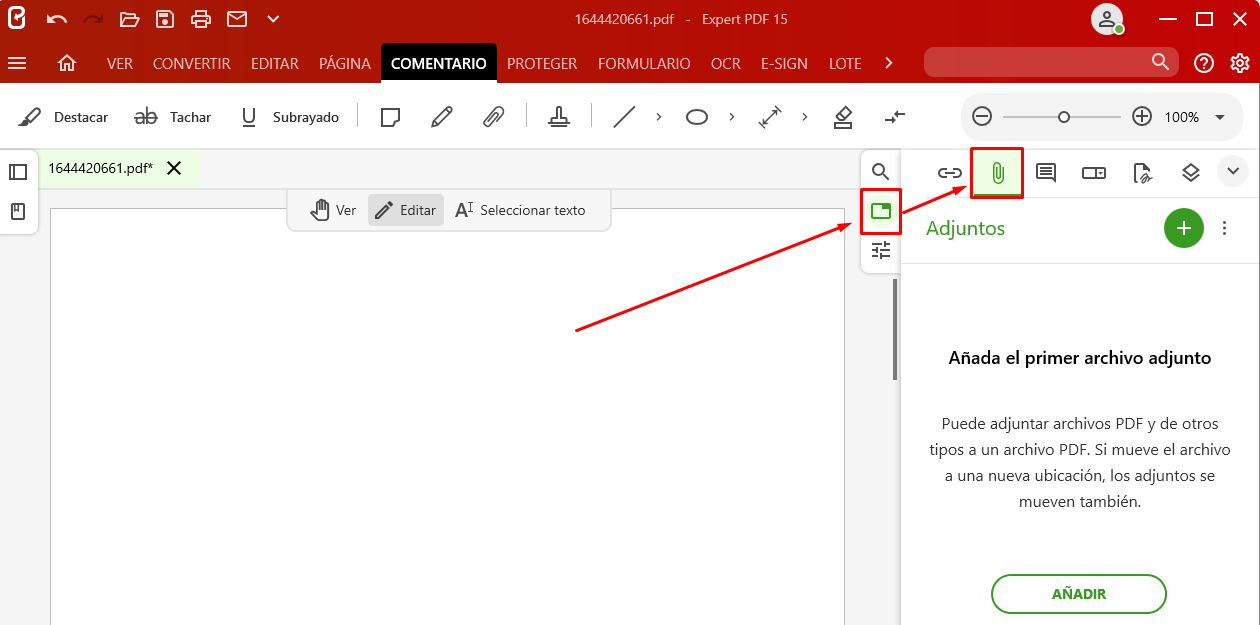Select the 1644420661.pdf* document tab
This screenshot has width=1260, height=625.
[x=101, y=168]
